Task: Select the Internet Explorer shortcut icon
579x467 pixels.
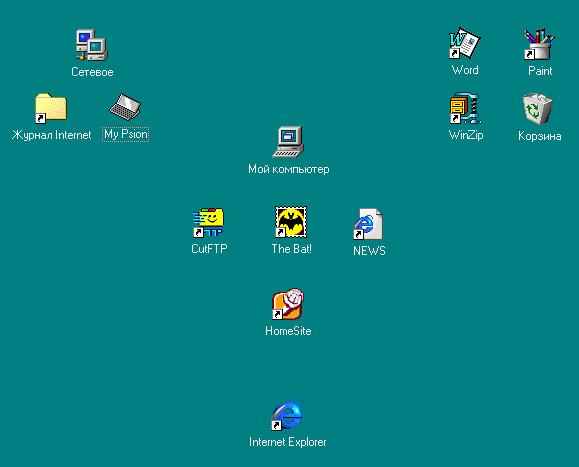Action: [x=287, y=415]
